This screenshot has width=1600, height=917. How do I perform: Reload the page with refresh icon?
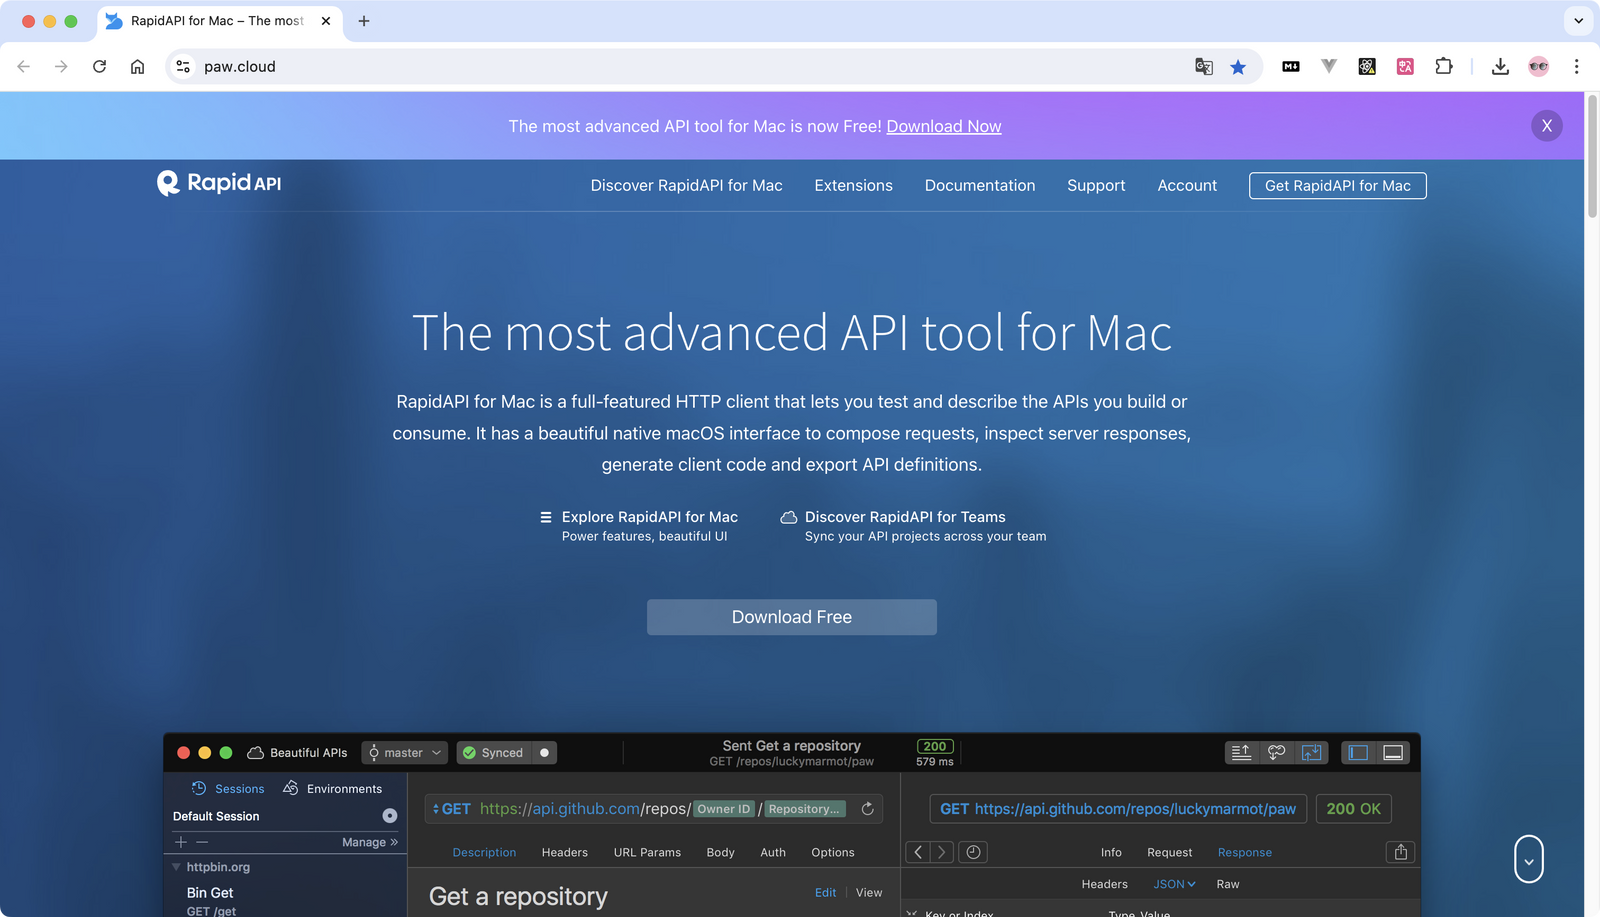point(99,67)
